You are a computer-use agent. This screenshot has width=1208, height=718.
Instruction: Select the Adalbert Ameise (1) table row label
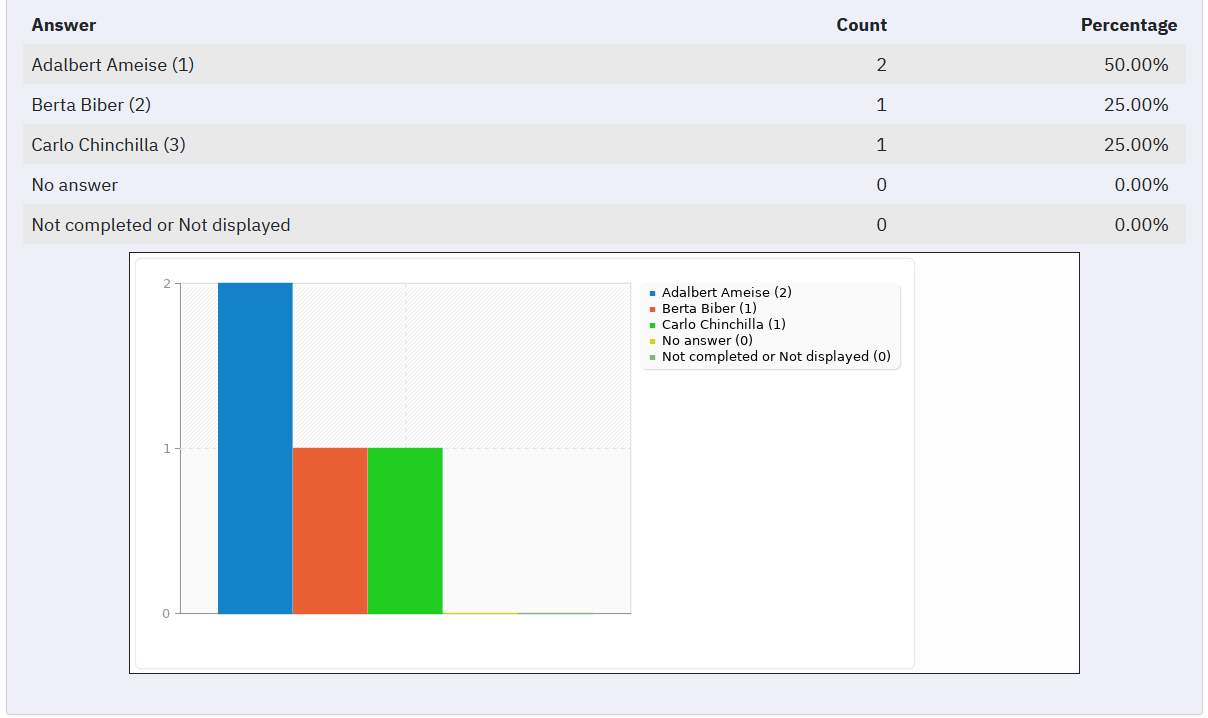[113, 65]
